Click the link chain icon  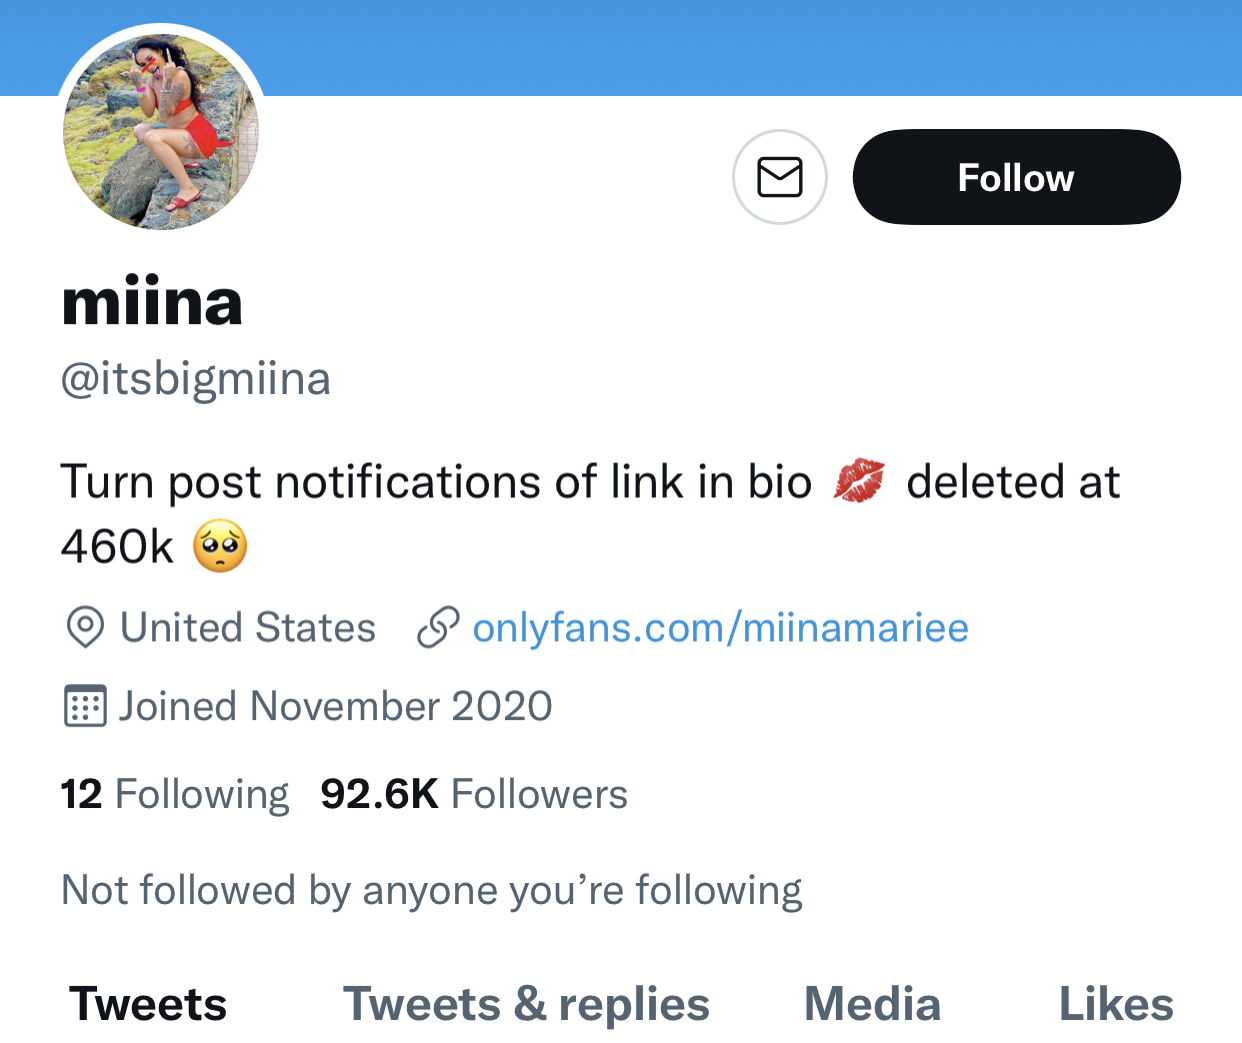(438, 628)
